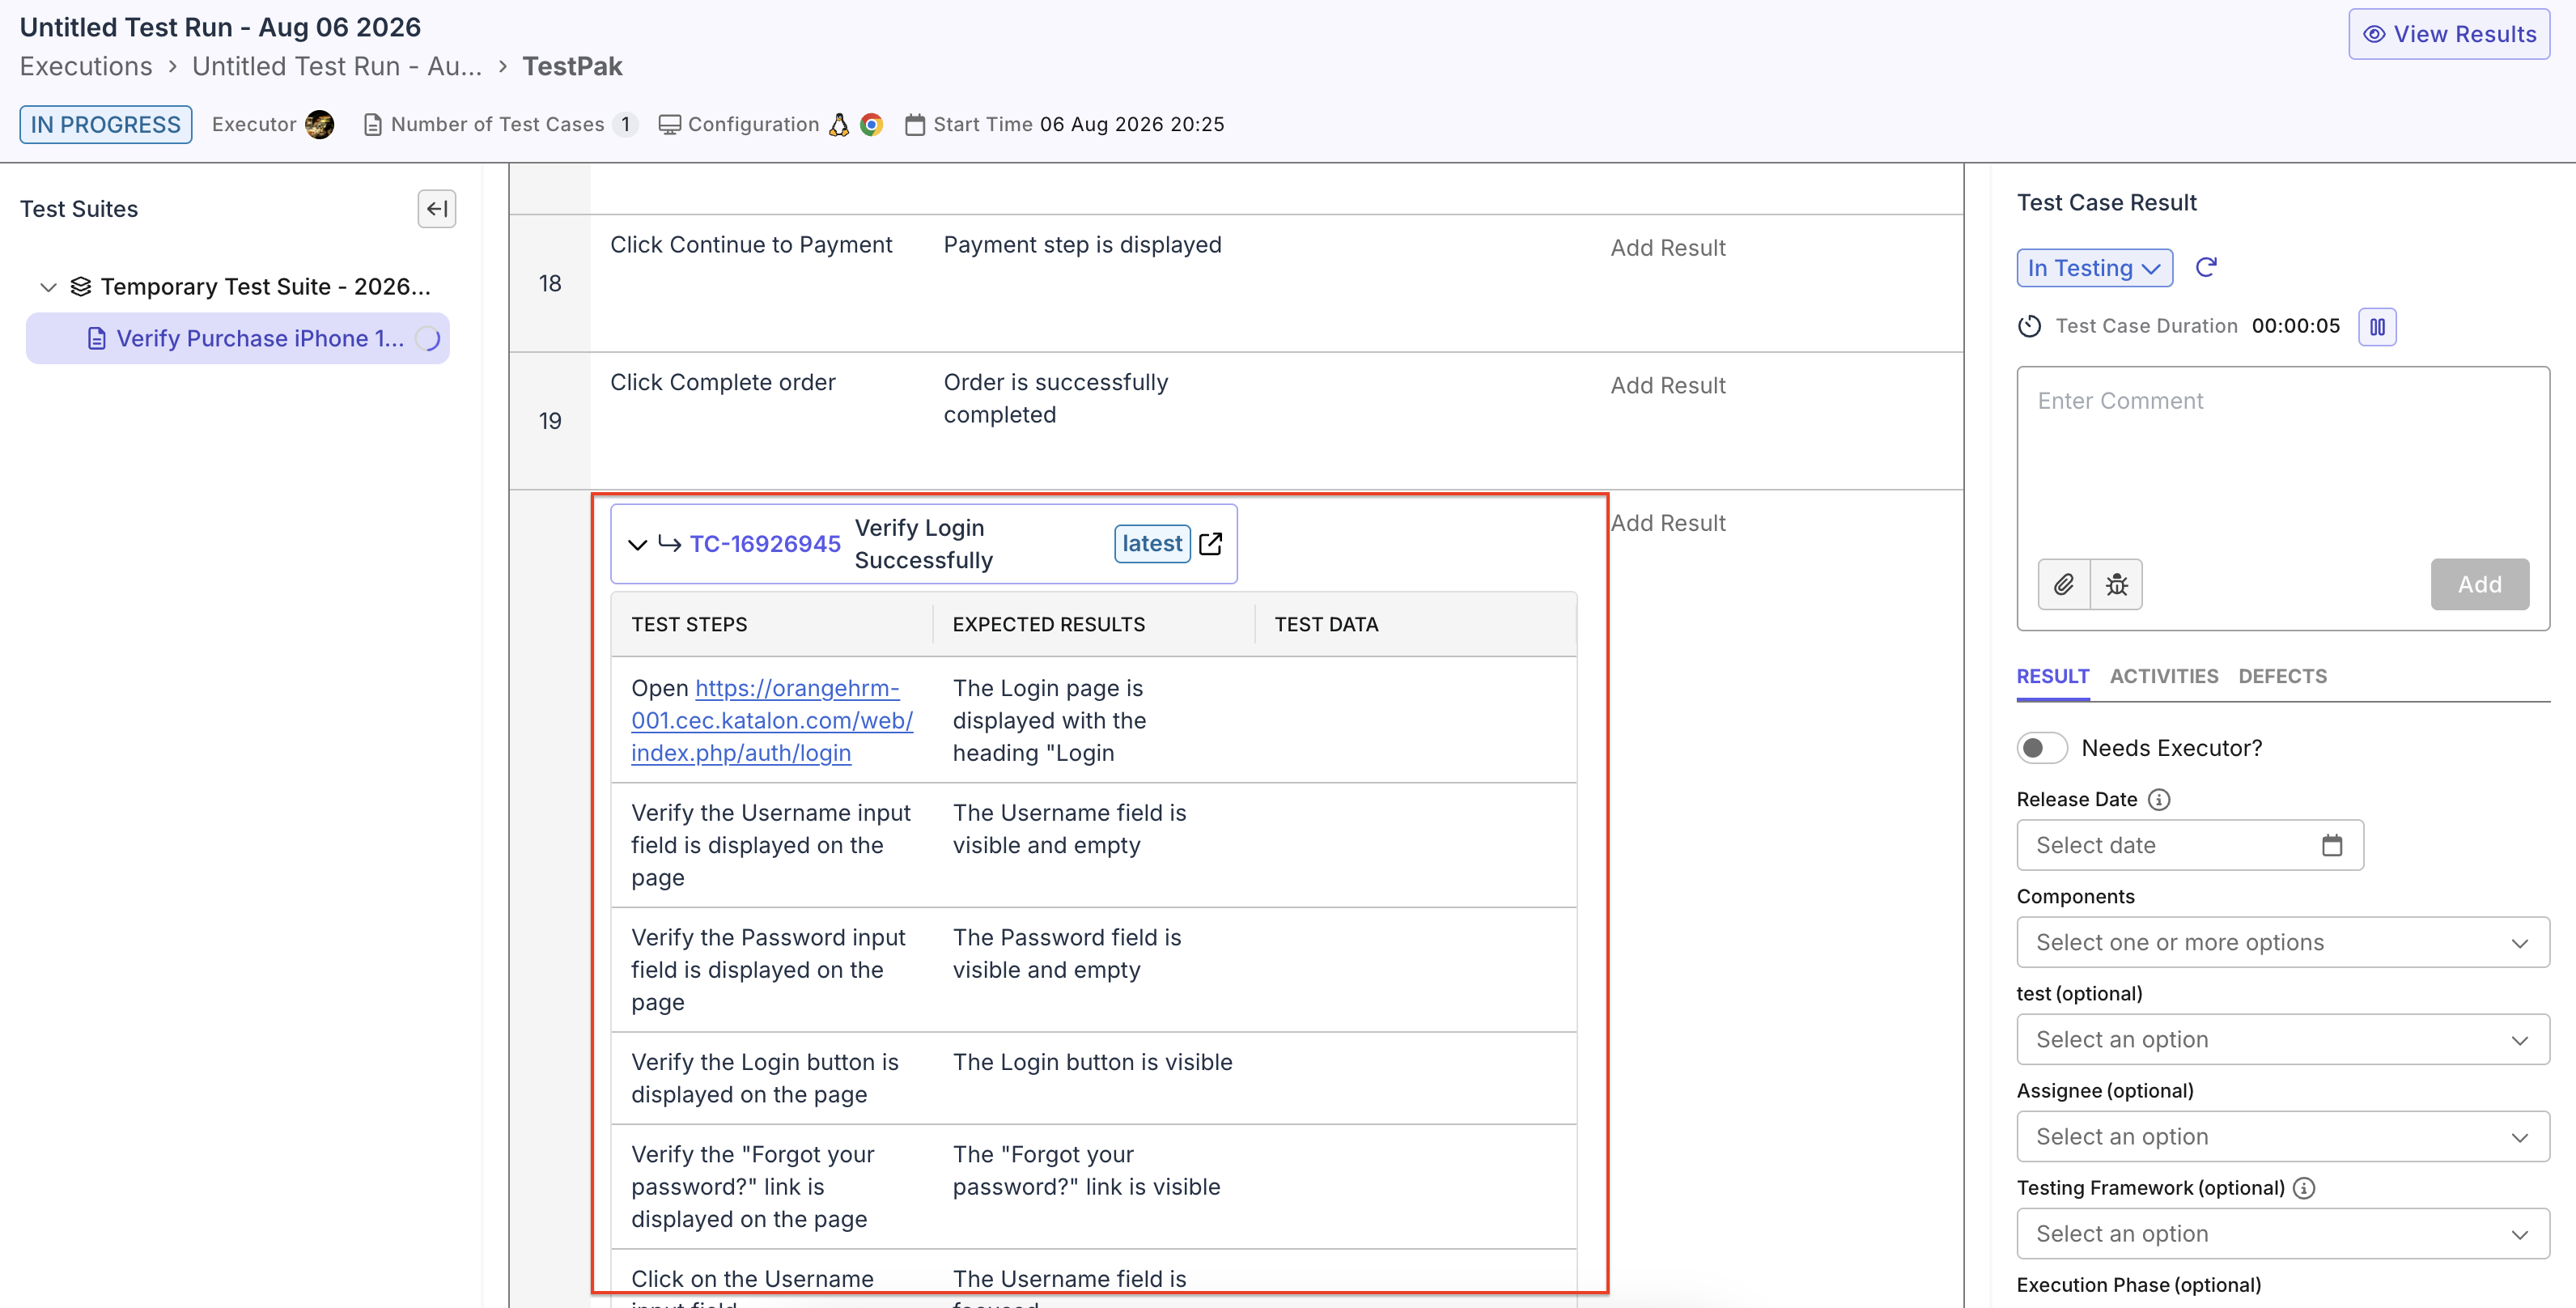Click the Add comment button

2480,584
